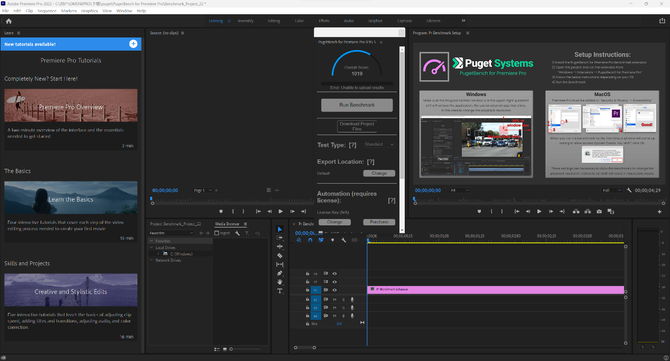Select the Hand tool
Screen dimensions: 670x361
(x=280, y=282)
